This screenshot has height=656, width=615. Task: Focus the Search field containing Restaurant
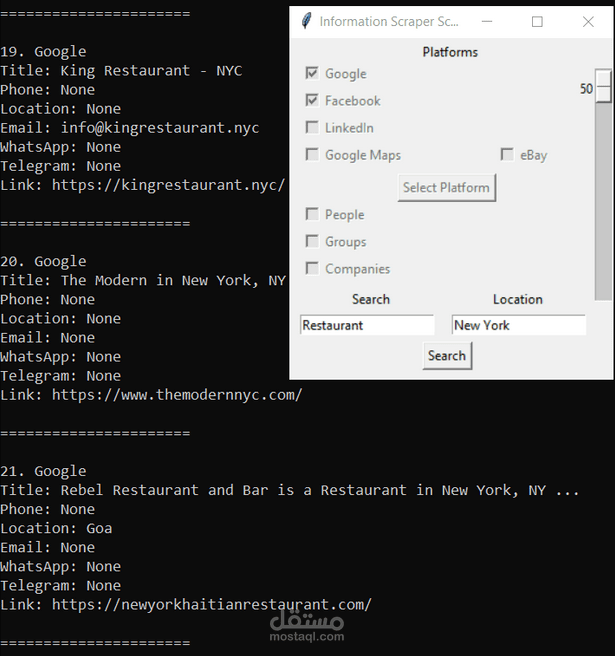(x=367, y=325)
